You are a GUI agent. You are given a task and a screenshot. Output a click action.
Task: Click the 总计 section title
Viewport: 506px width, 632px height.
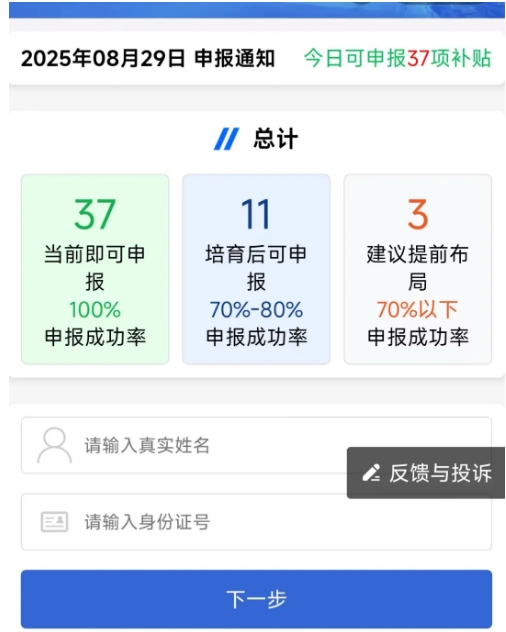click(x=276, y=139)
